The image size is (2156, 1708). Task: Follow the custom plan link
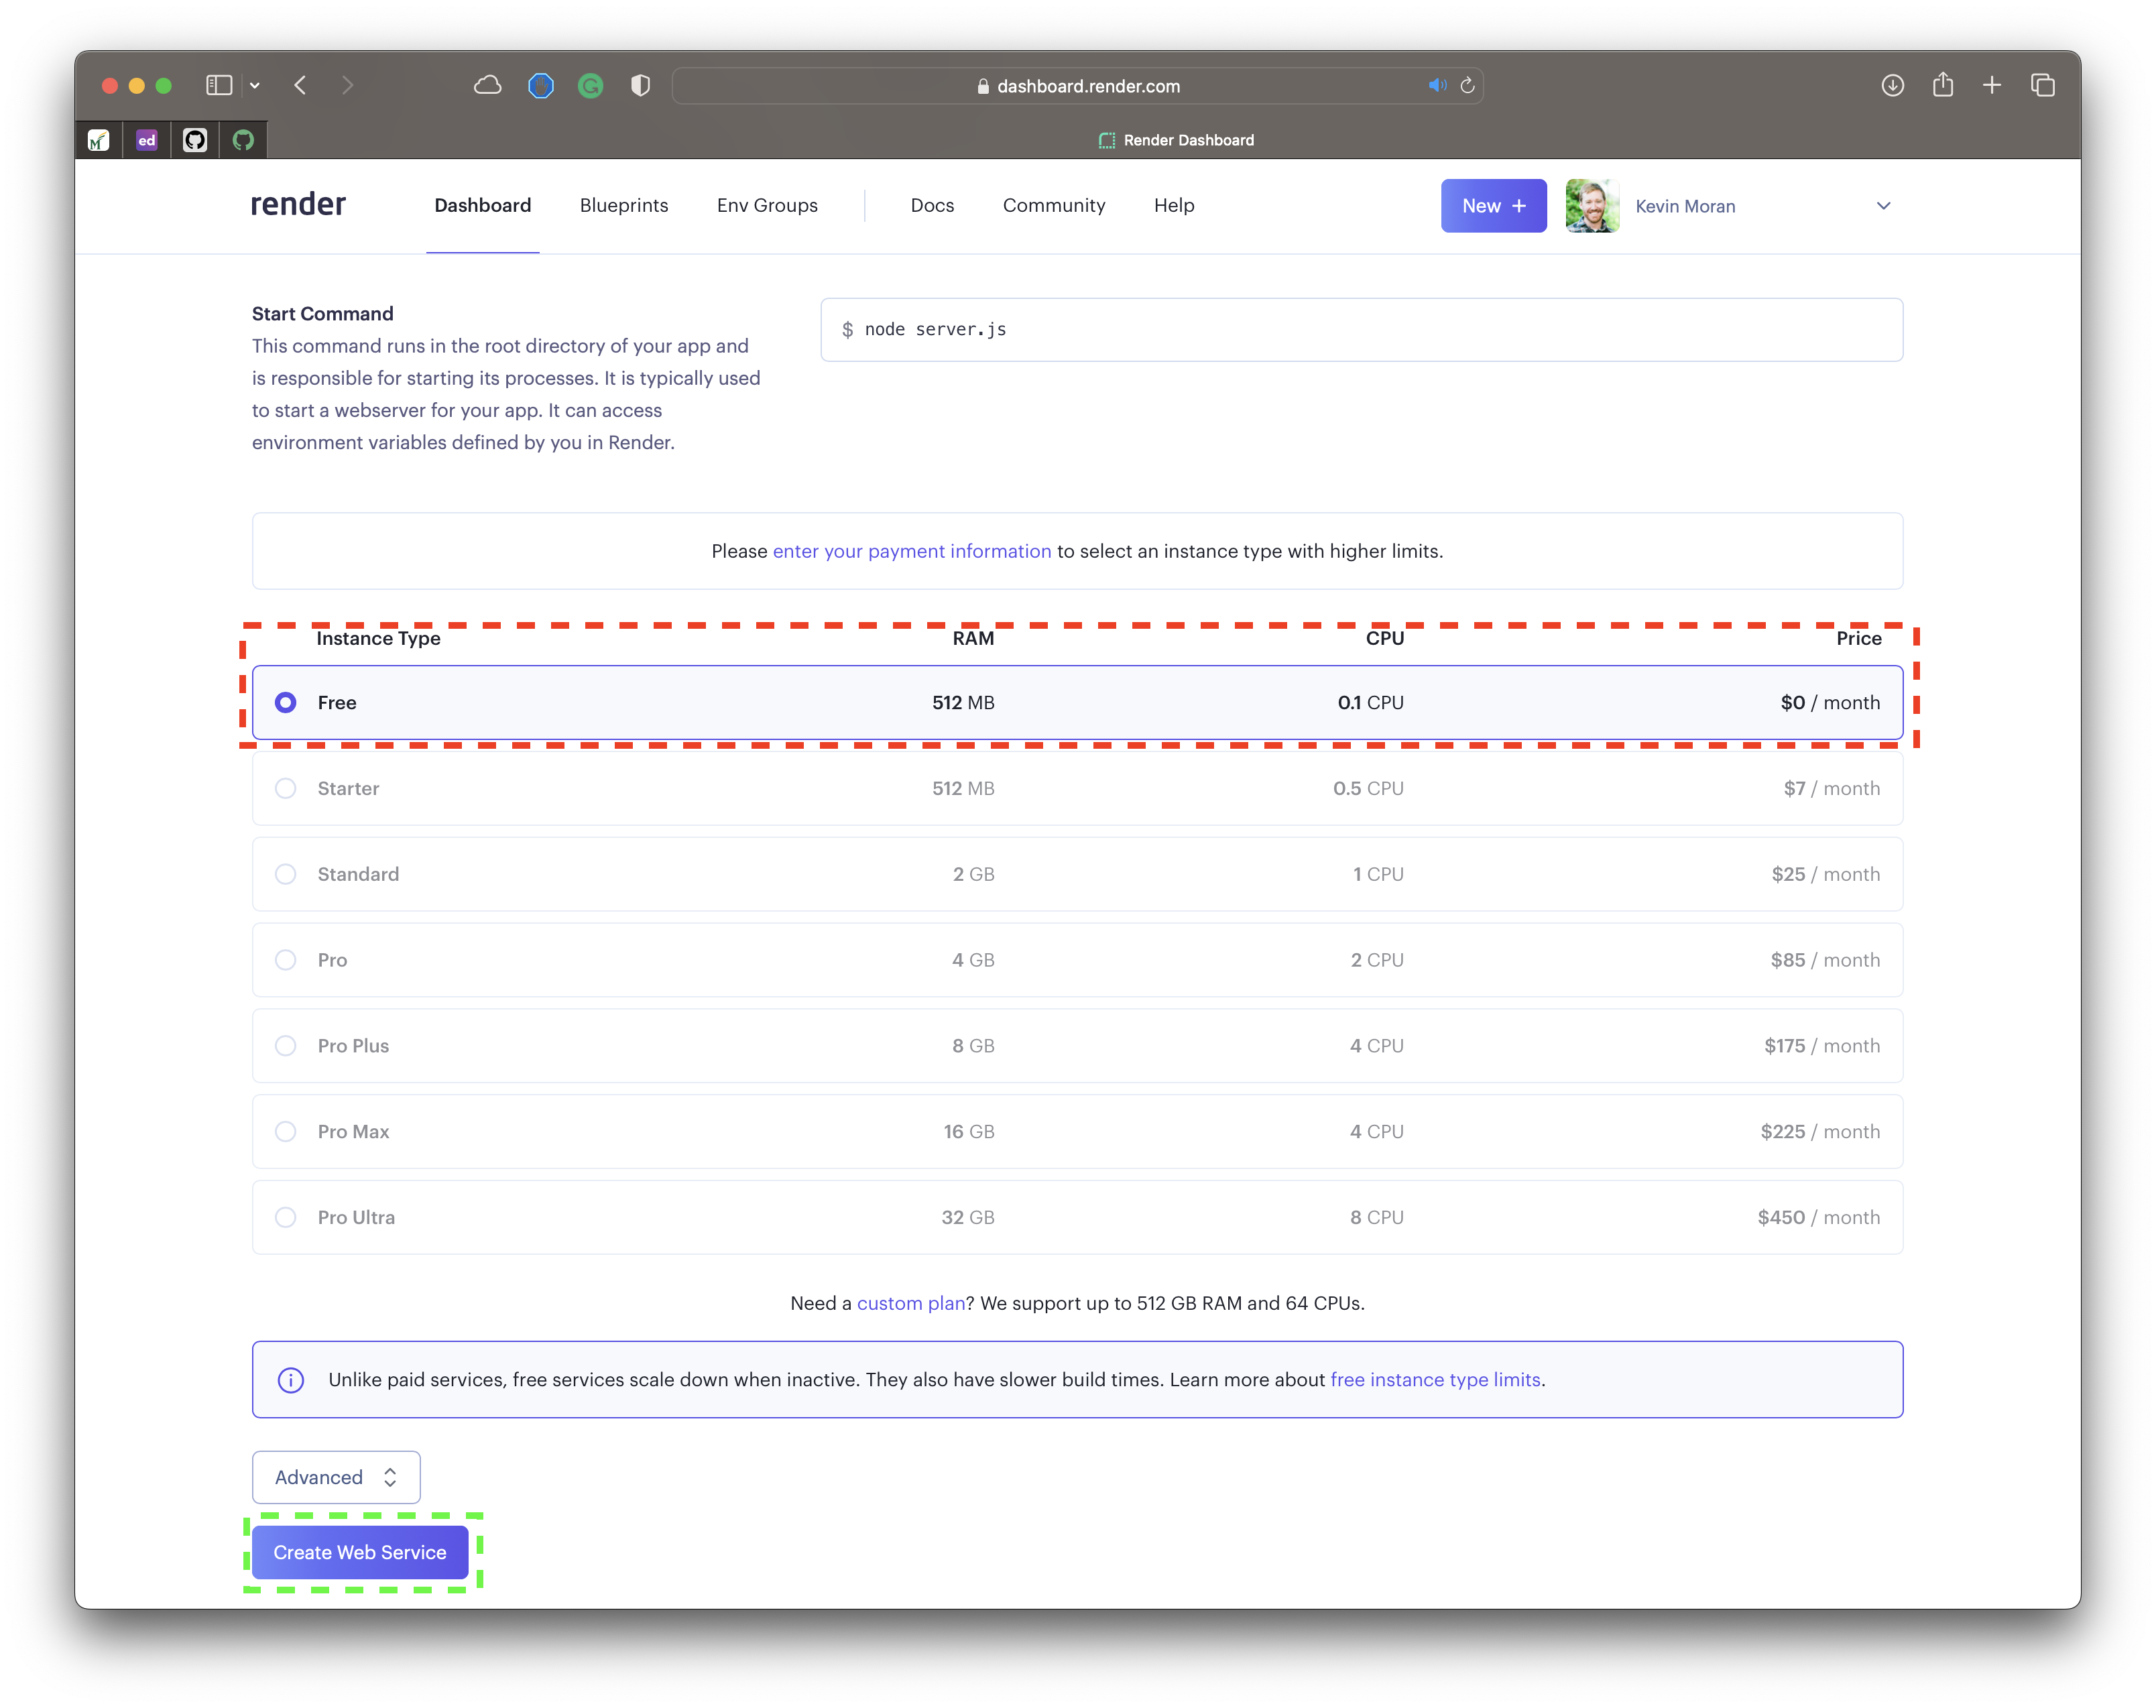coord(911,1303)
